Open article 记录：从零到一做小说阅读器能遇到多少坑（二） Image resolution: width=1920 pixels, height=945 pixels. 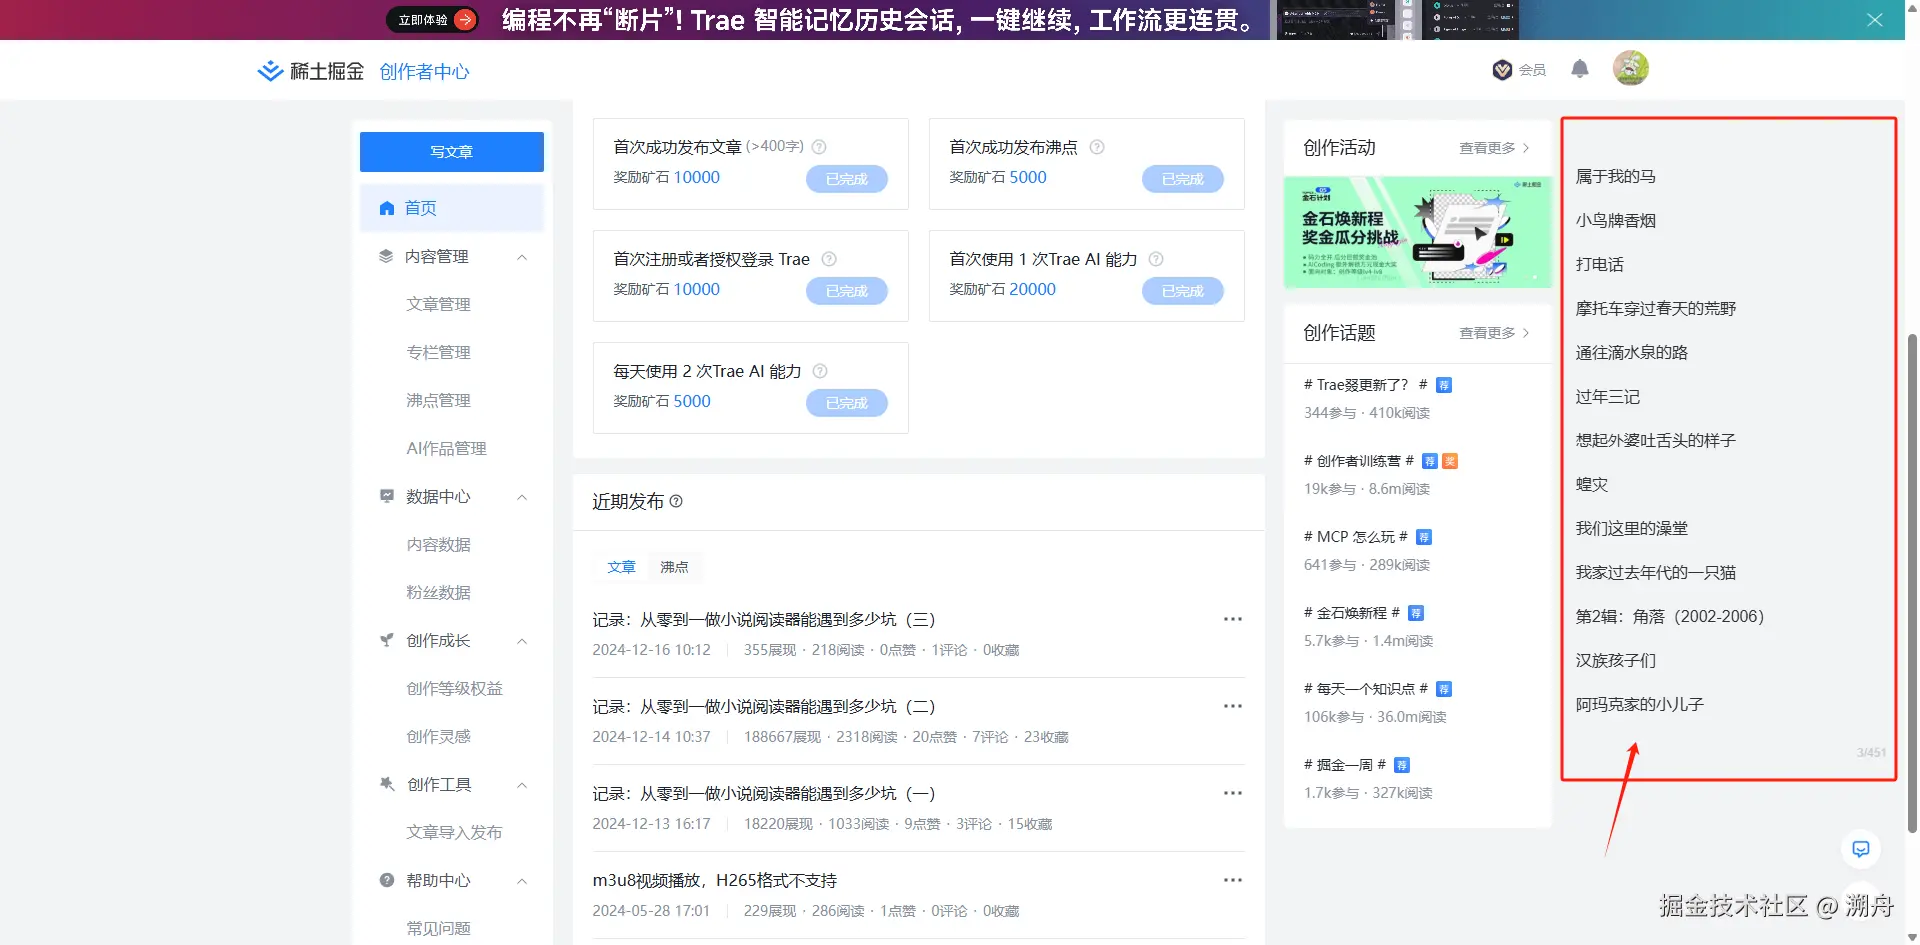click(x=764, y=707)
